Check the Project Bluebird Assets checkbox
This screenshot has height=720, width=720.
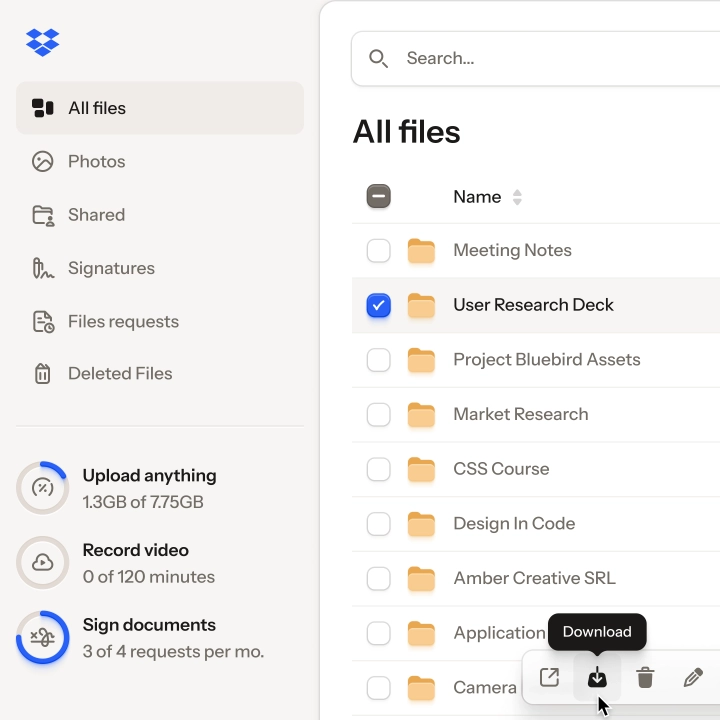(x=378, y=360)
